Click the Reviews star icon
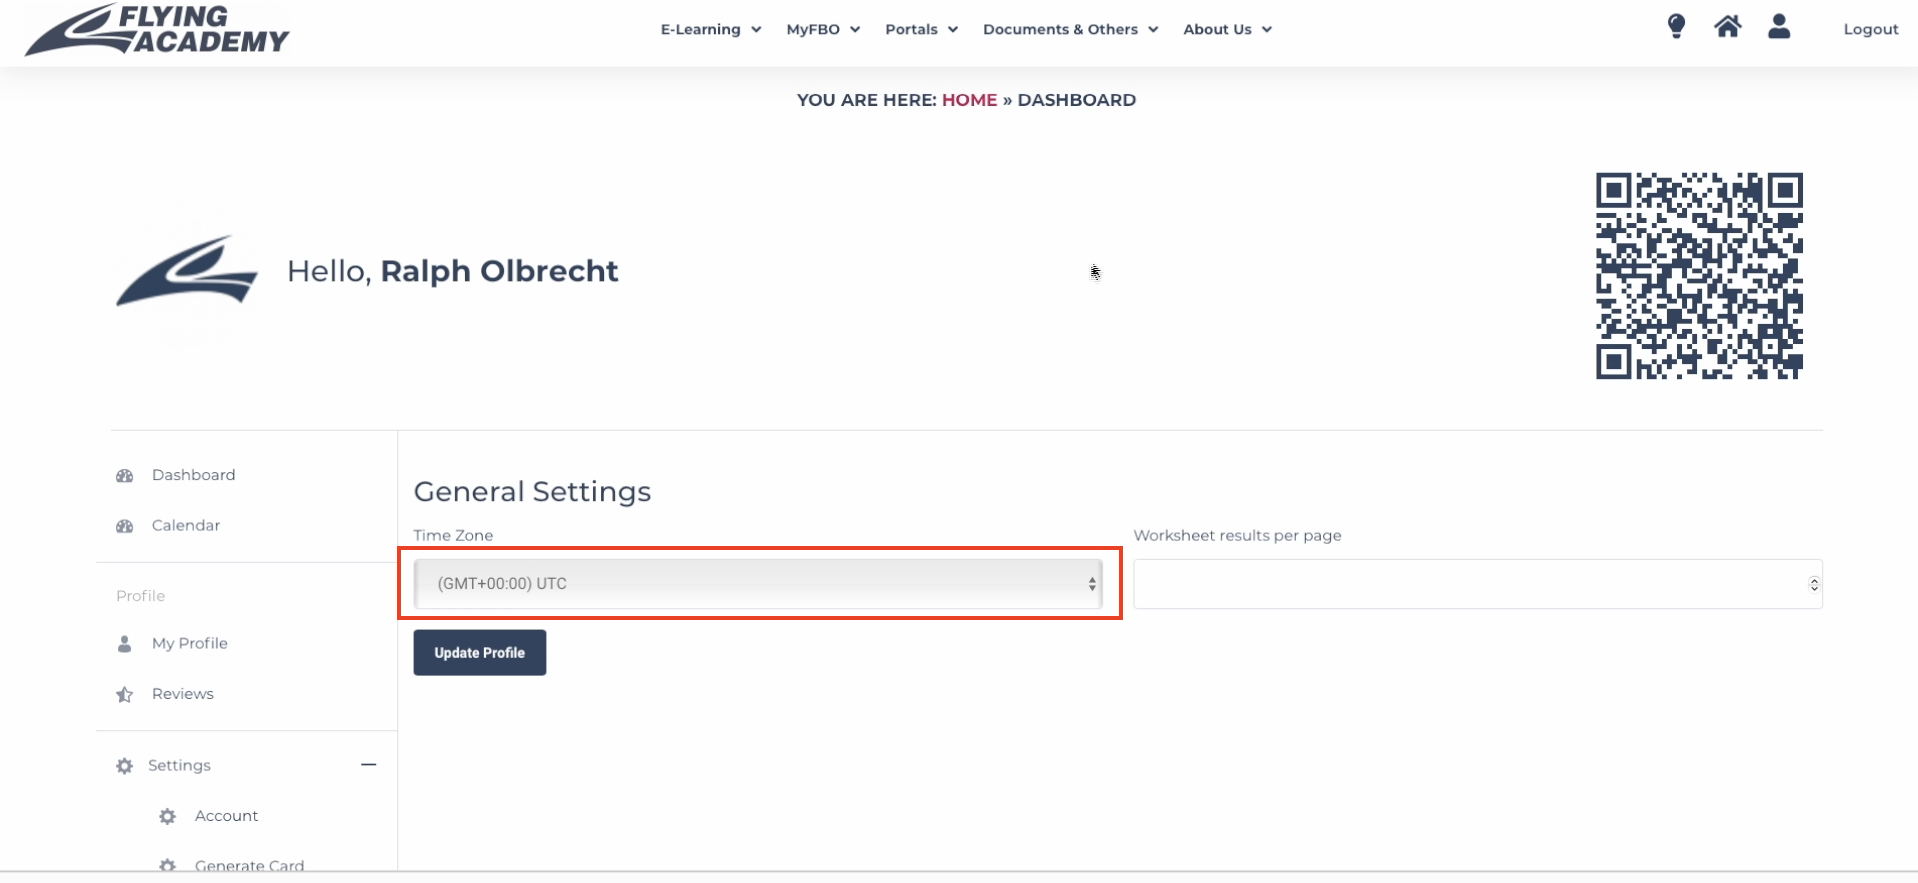 tap(125, 694)
